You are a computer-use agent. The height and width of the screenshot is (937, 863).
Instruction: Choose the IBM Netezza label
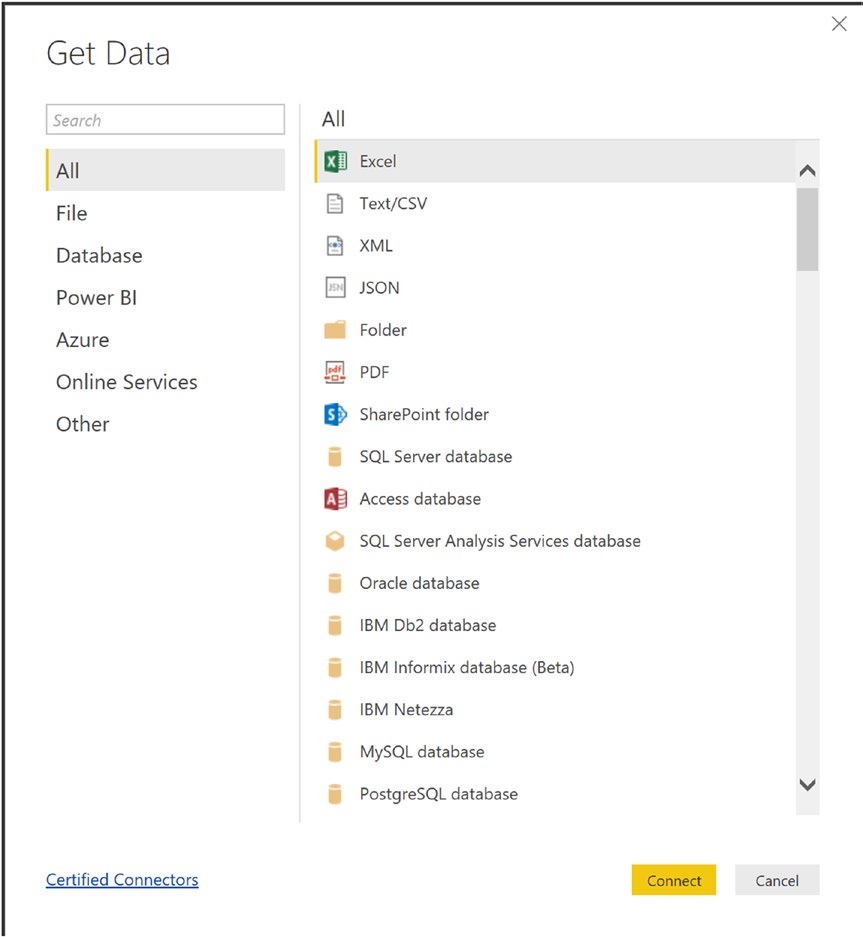pos(406,710)
